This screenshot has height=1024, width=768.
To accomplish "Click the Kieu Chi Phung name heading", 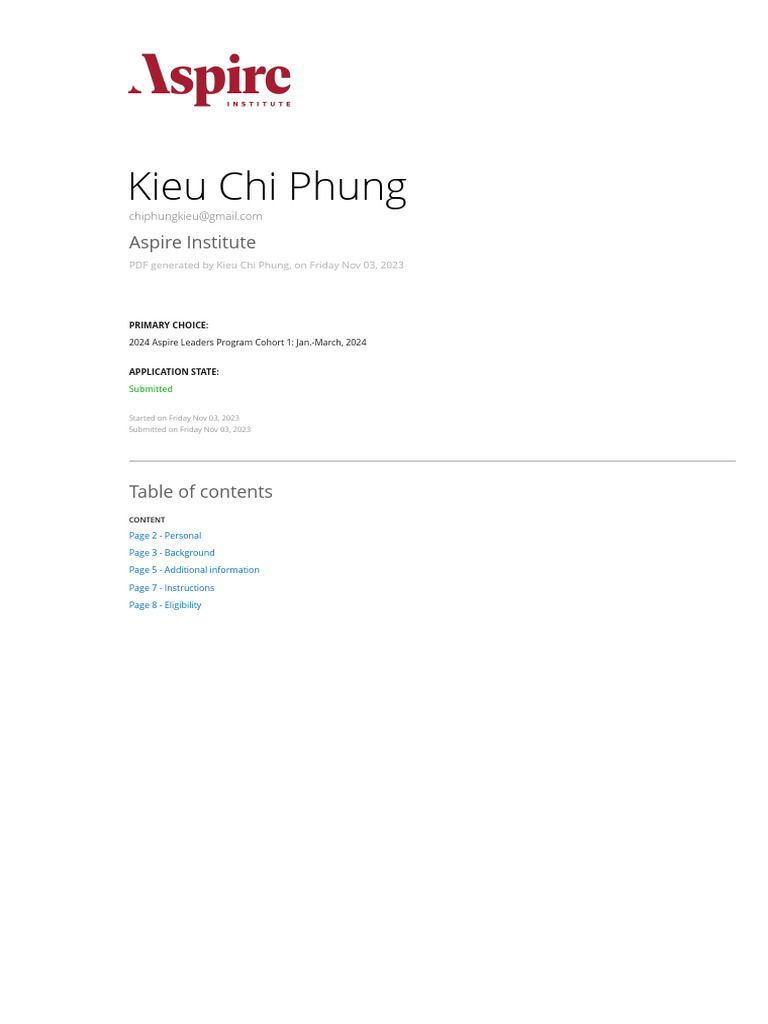I will (267, 187).
